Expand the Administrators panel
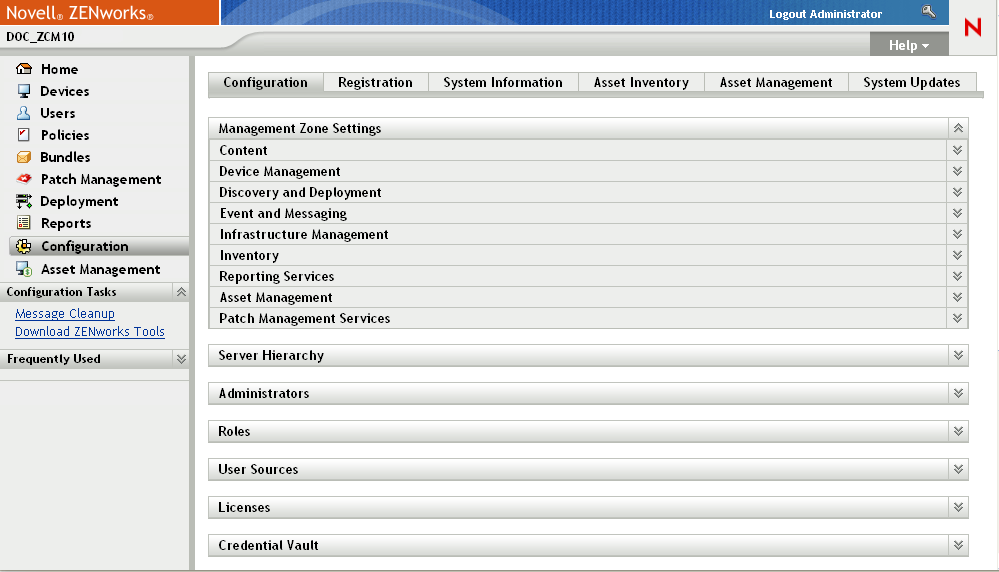999x572 pixels. coord(958,394)
